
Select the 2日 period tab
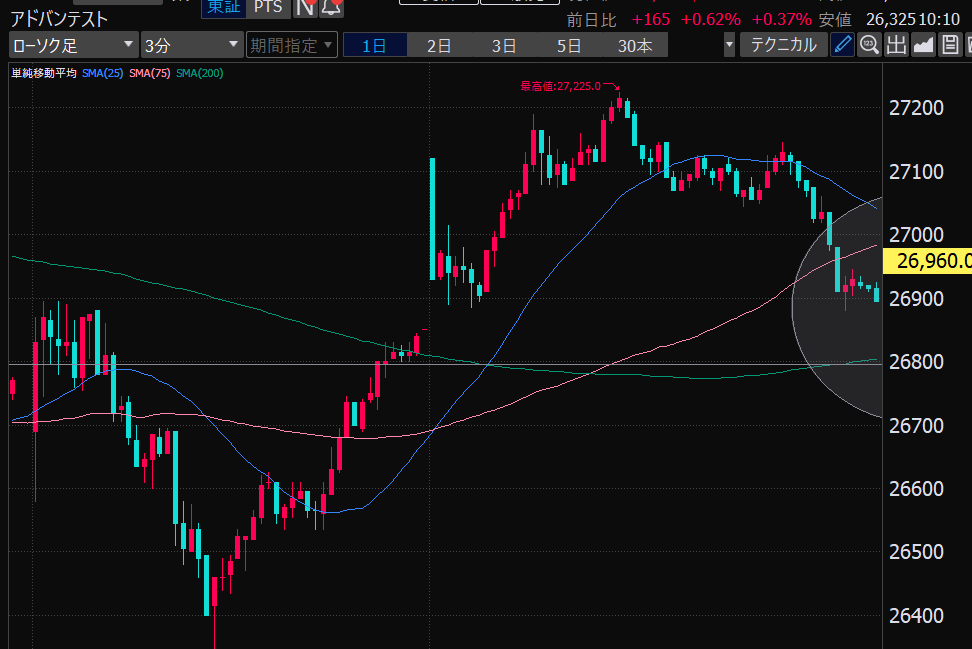pos(439,45)
